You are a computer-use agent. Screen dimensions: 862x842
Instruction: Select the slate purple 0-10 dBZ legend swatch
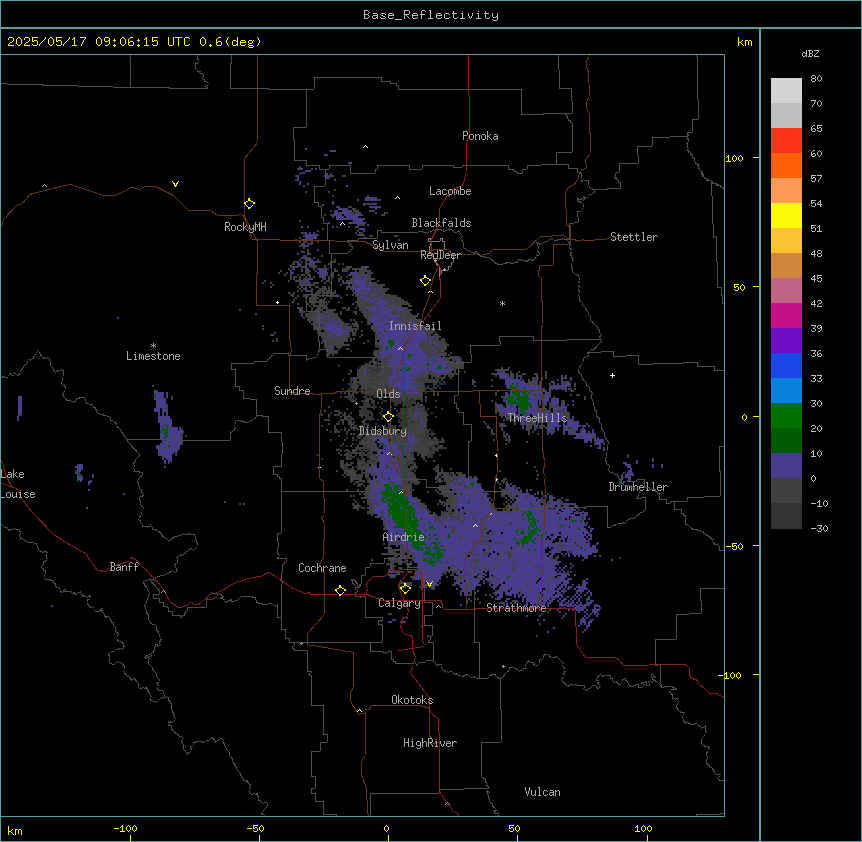pyautogui.click(x=786, y=466)
